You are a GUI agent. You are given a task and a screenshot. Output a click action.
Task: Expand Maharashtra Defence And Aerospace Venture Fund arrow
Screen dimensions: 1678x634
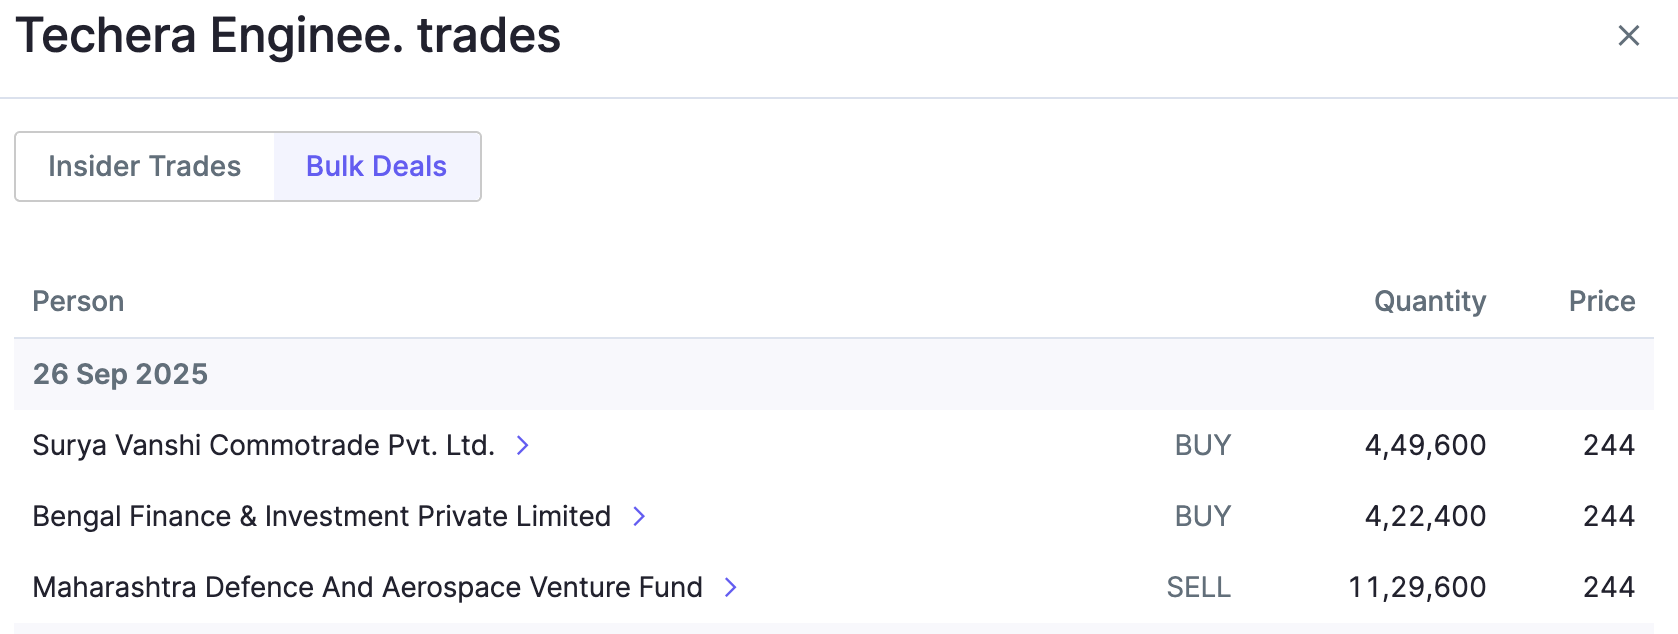click(731, 587)
